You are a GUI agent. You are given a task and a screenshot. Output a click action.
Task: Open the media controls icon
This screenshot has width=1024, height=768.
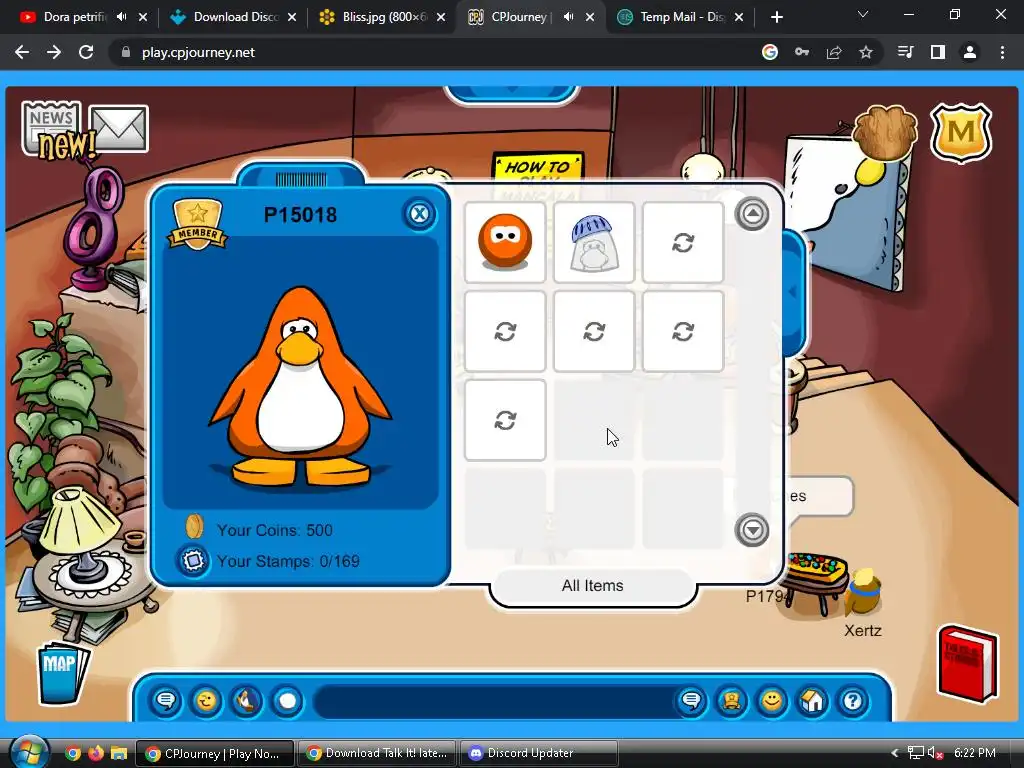[905, 52]
